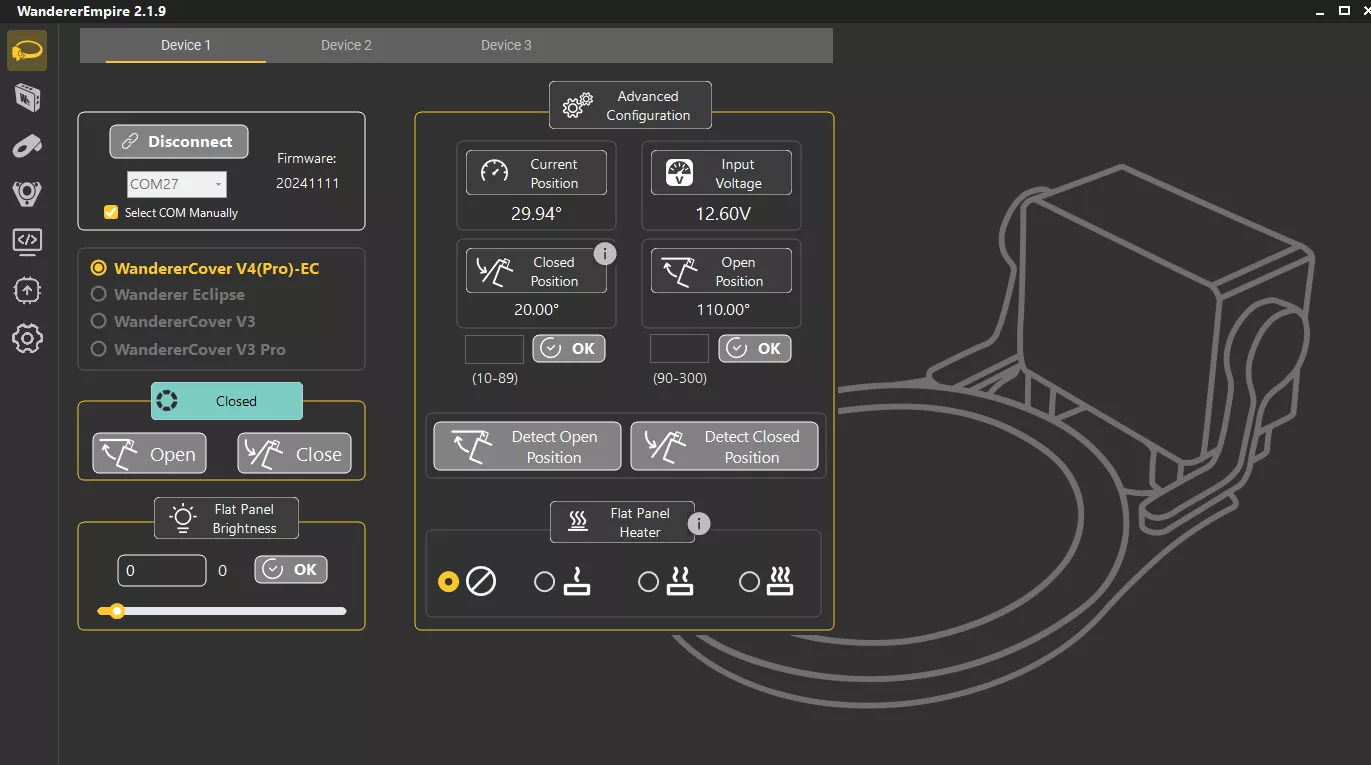1371x765 pixels.
Task: Click the Input Voltage meter icon
Action: click(x=679, y=173)
